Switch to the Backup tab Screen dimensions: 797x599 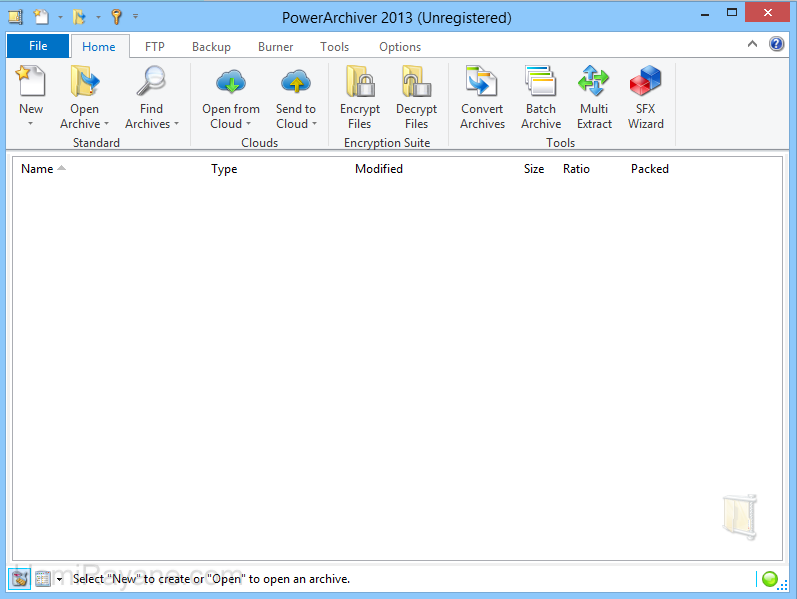tap(211, 47)
